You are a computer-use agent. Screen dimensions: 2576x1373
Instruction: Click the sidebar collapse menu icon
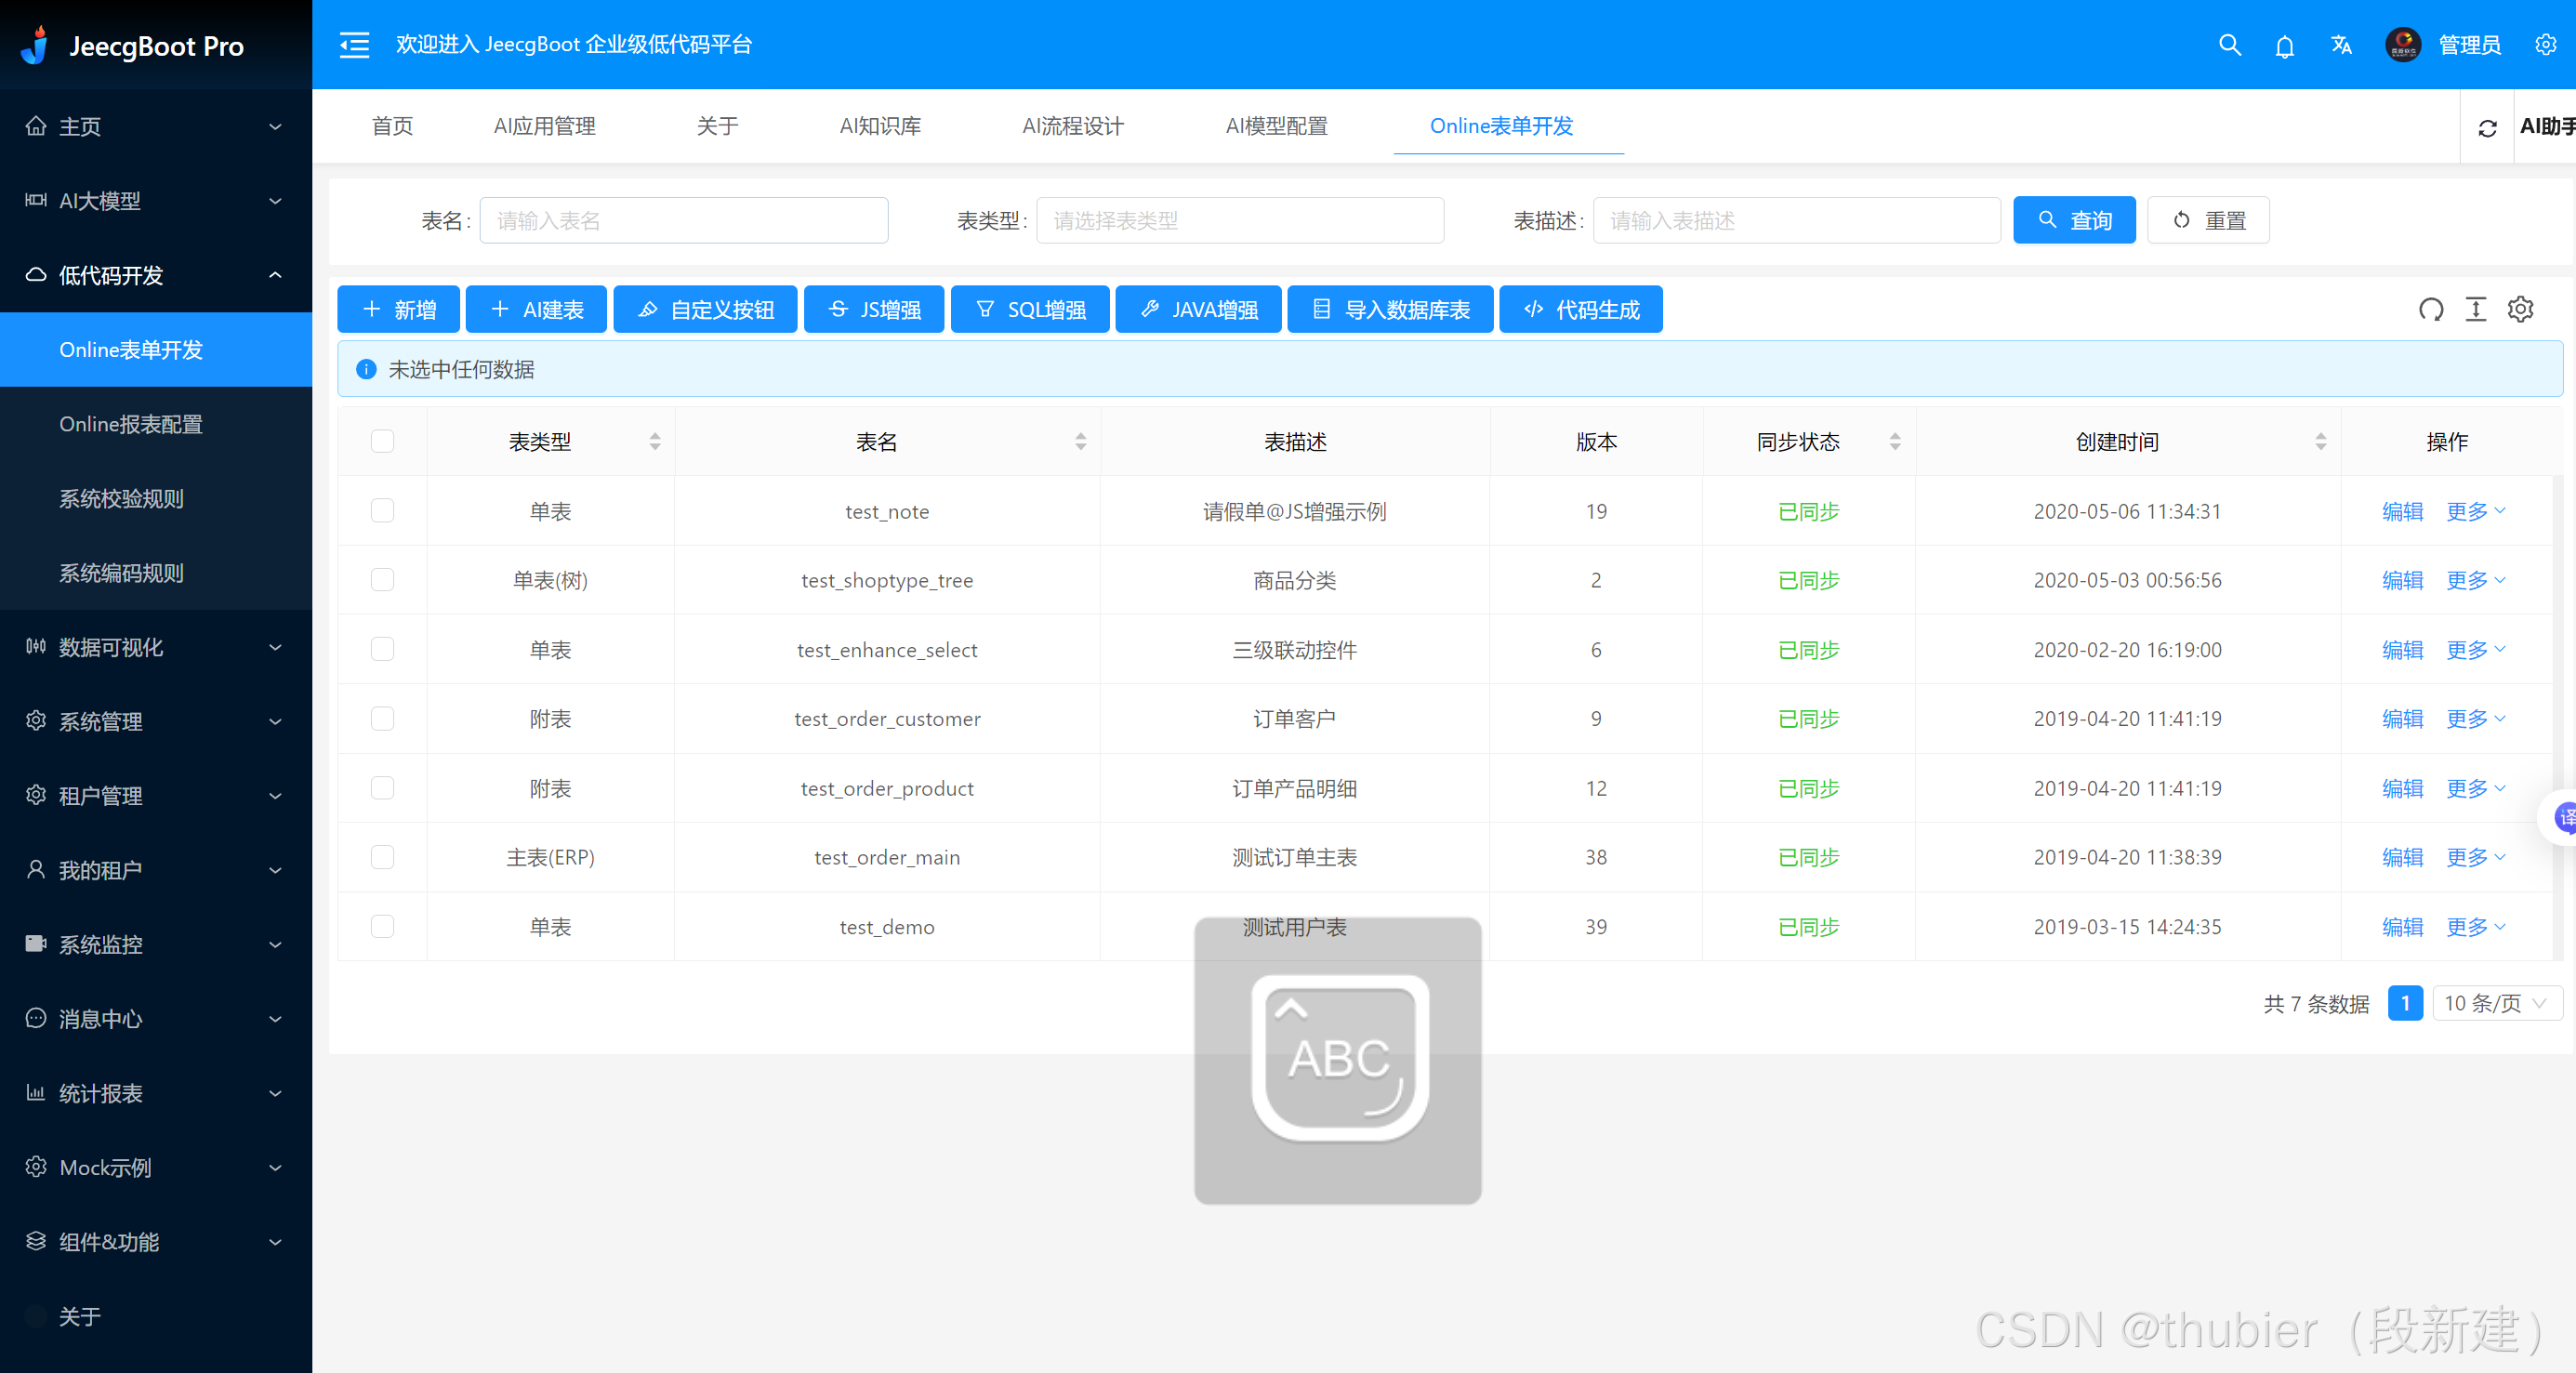(354, 45)
